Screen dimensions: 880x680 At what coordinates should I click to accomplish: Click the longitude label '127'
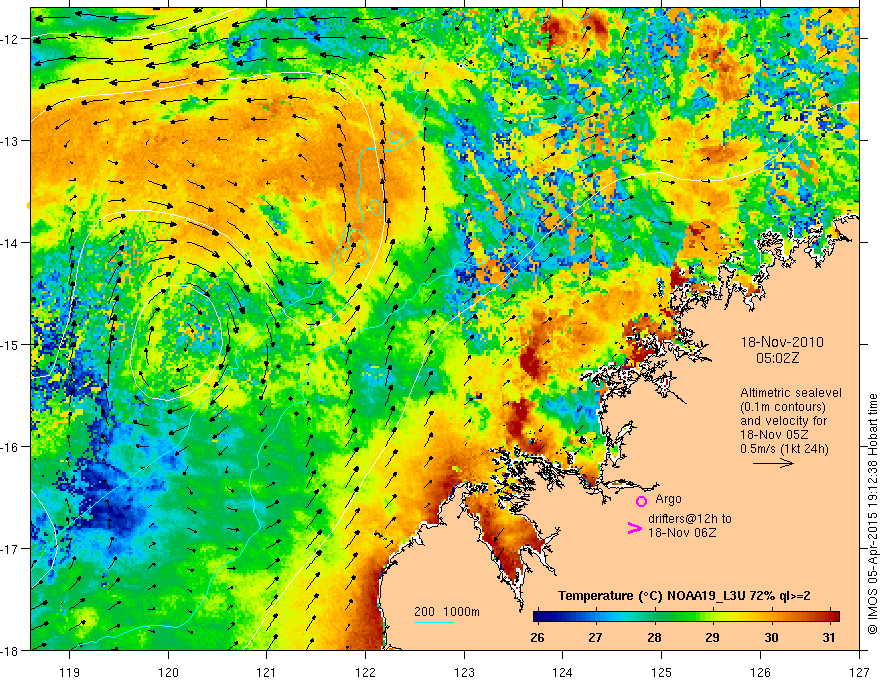coord(859,672)
